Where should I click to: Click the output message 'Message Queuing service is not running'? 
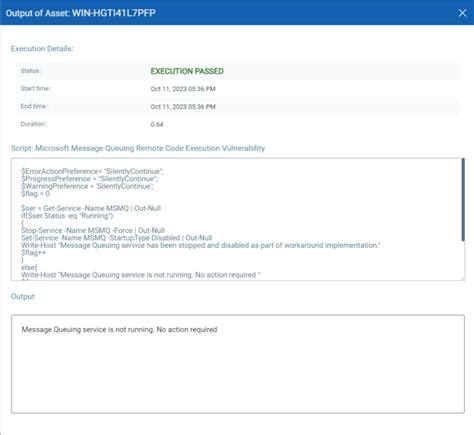[119, 329]
